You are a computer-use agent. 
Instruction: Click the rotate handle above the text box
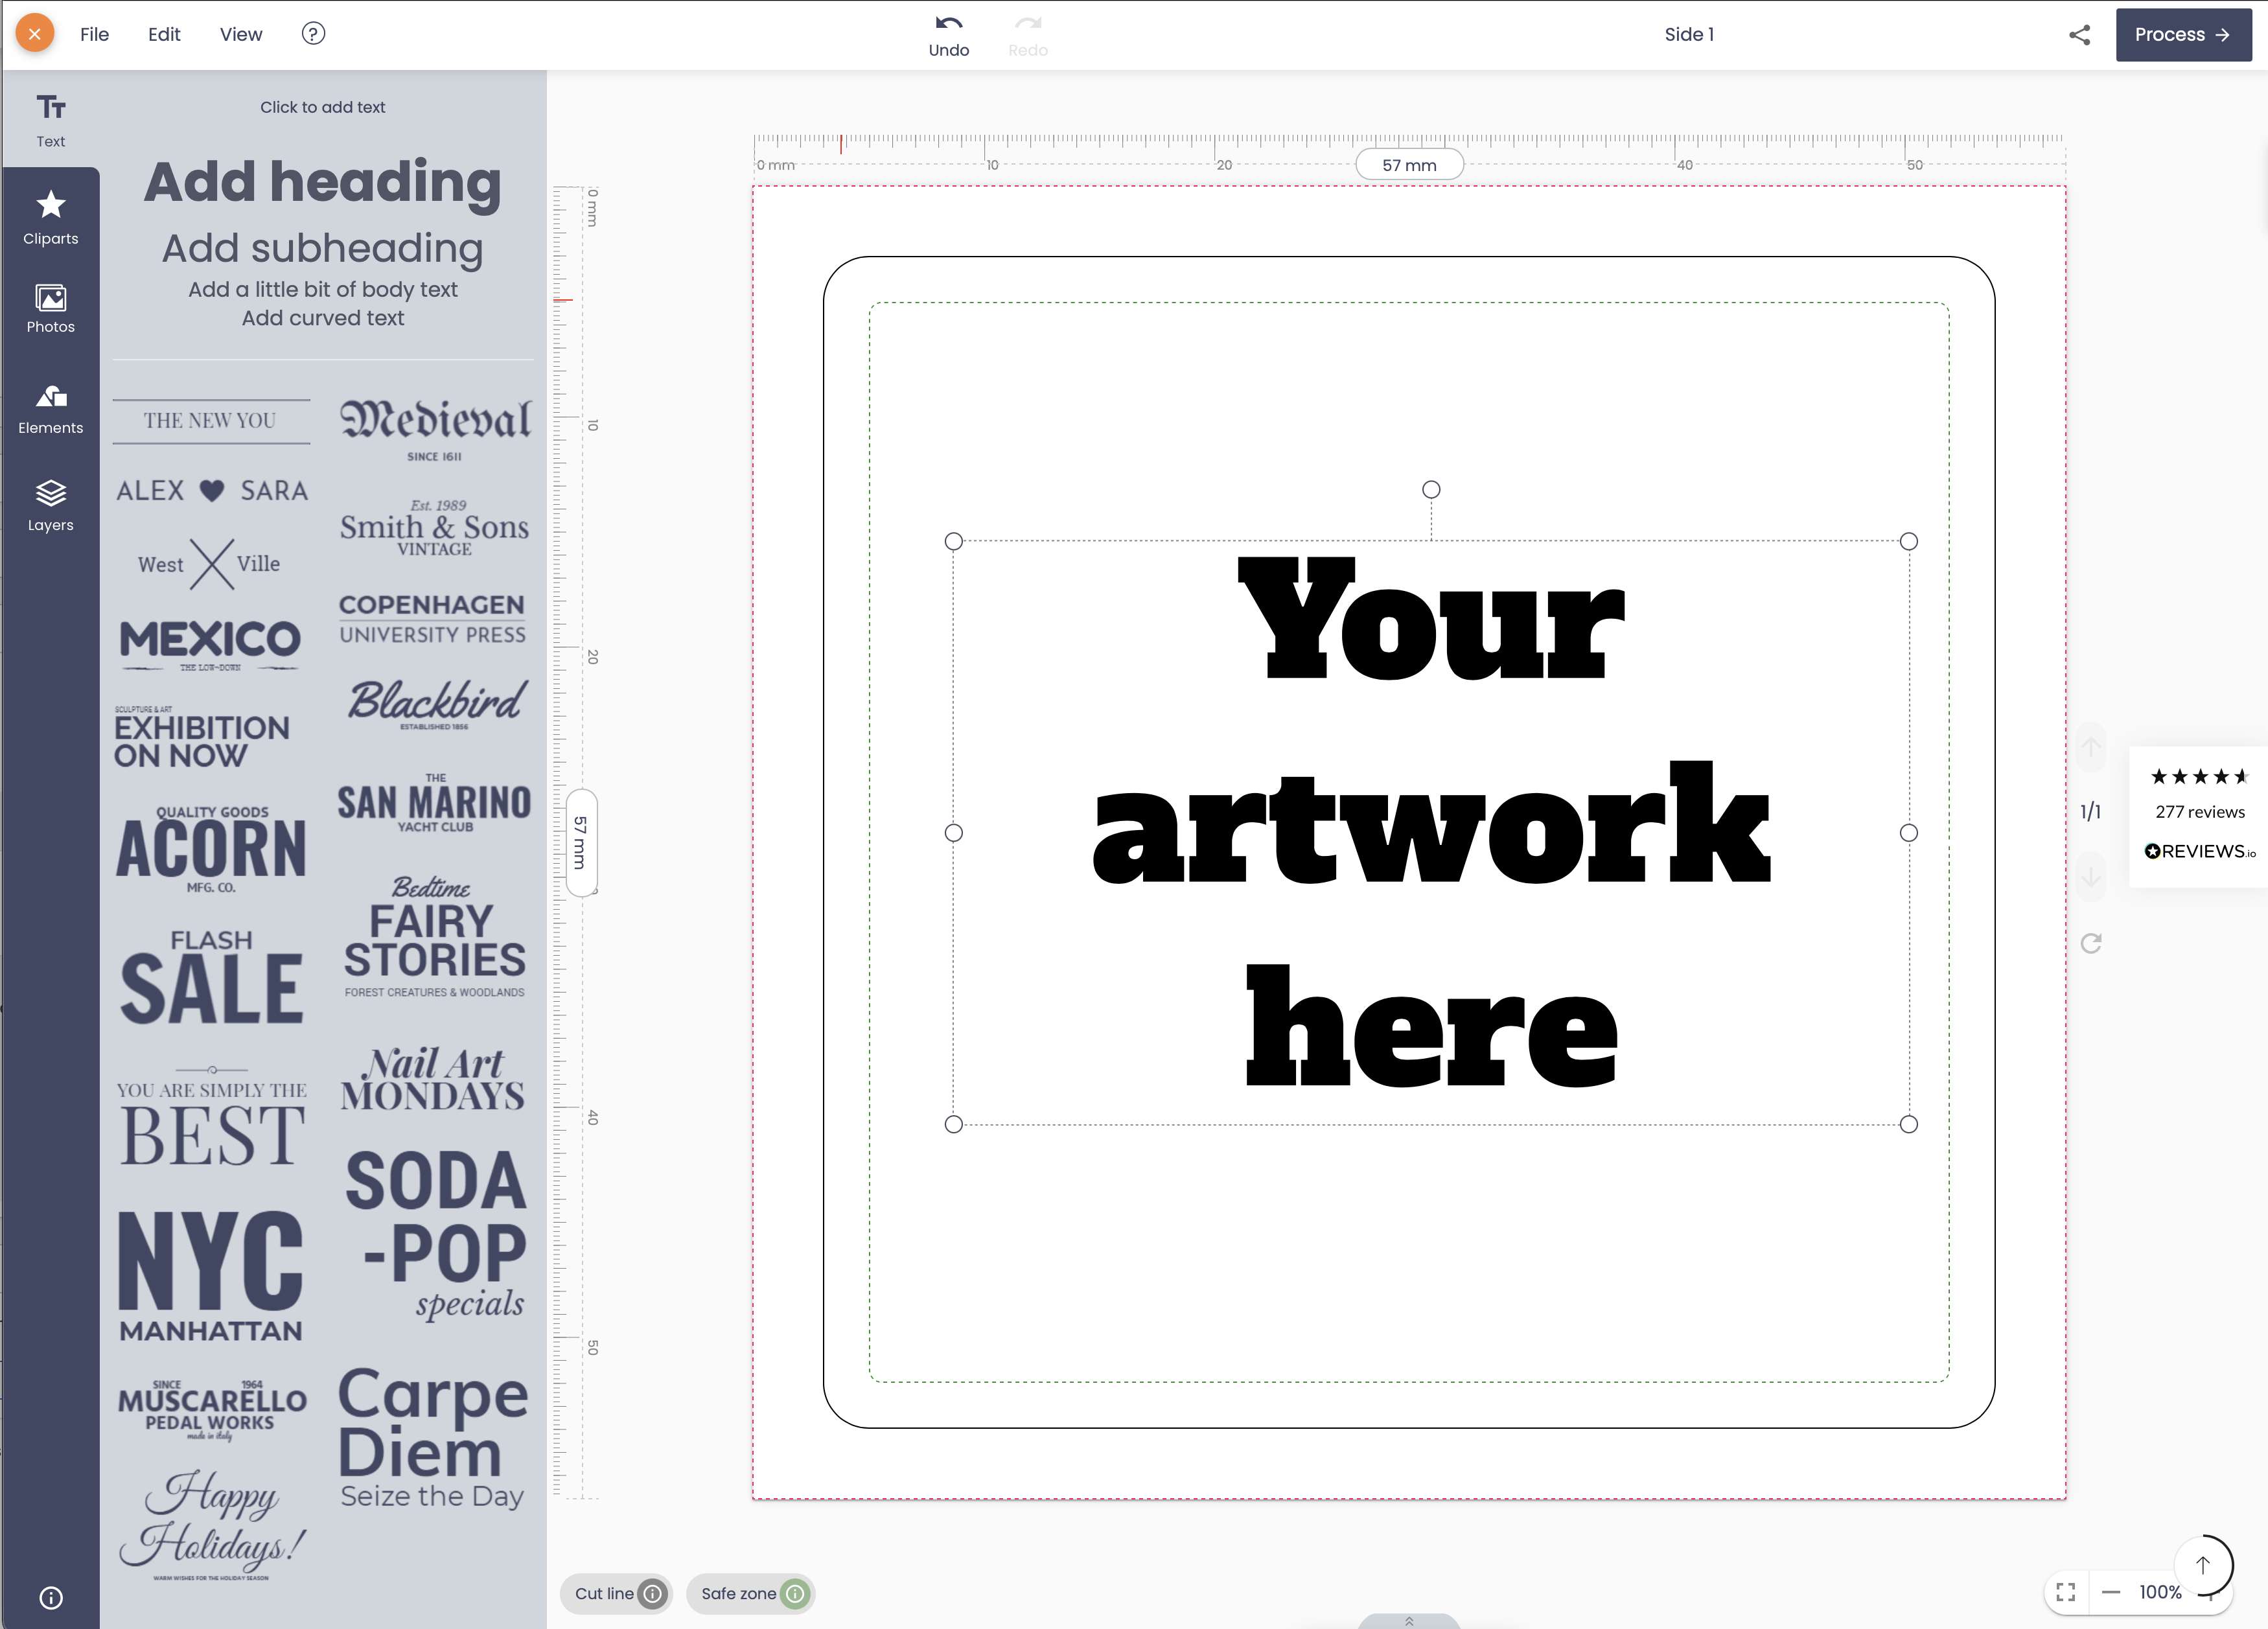(x=1431, y=489)
